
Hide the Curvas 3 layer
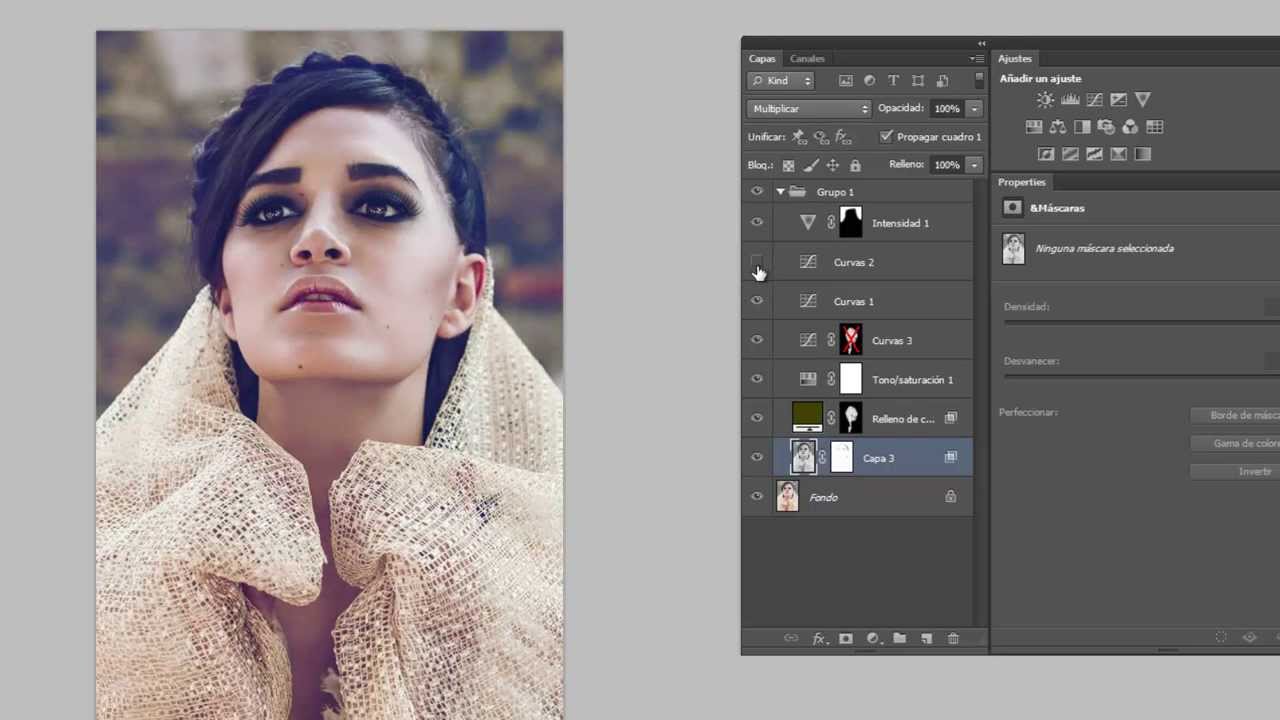coord(757,340)
